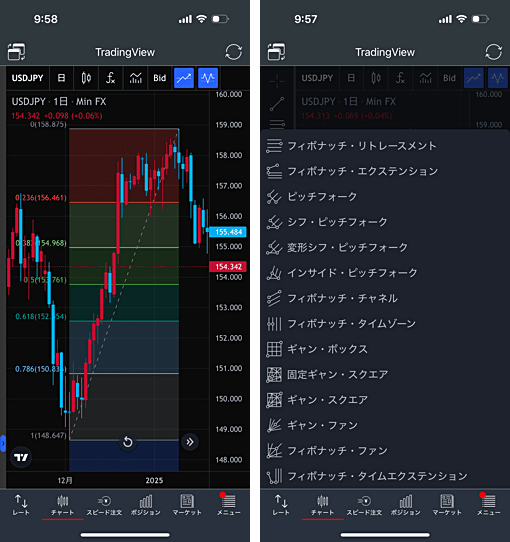
Task: Open the ポジション tab on left phone
Action: (x=146, y=505)
